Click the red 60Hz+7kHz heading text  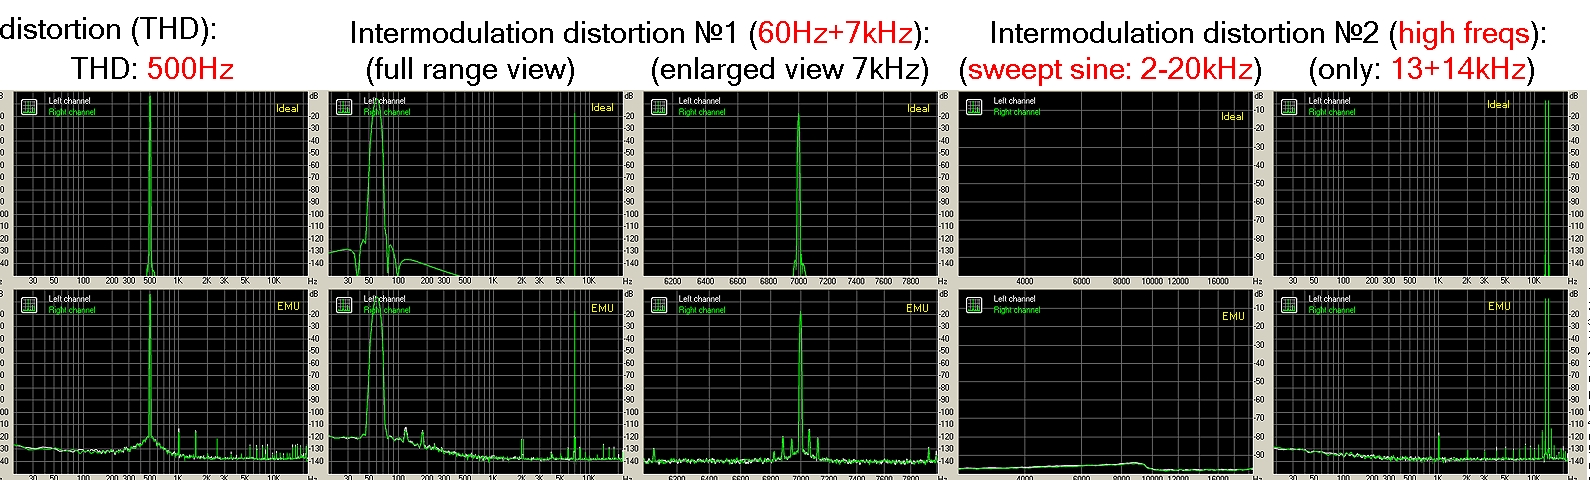click(x=835, y=33)
